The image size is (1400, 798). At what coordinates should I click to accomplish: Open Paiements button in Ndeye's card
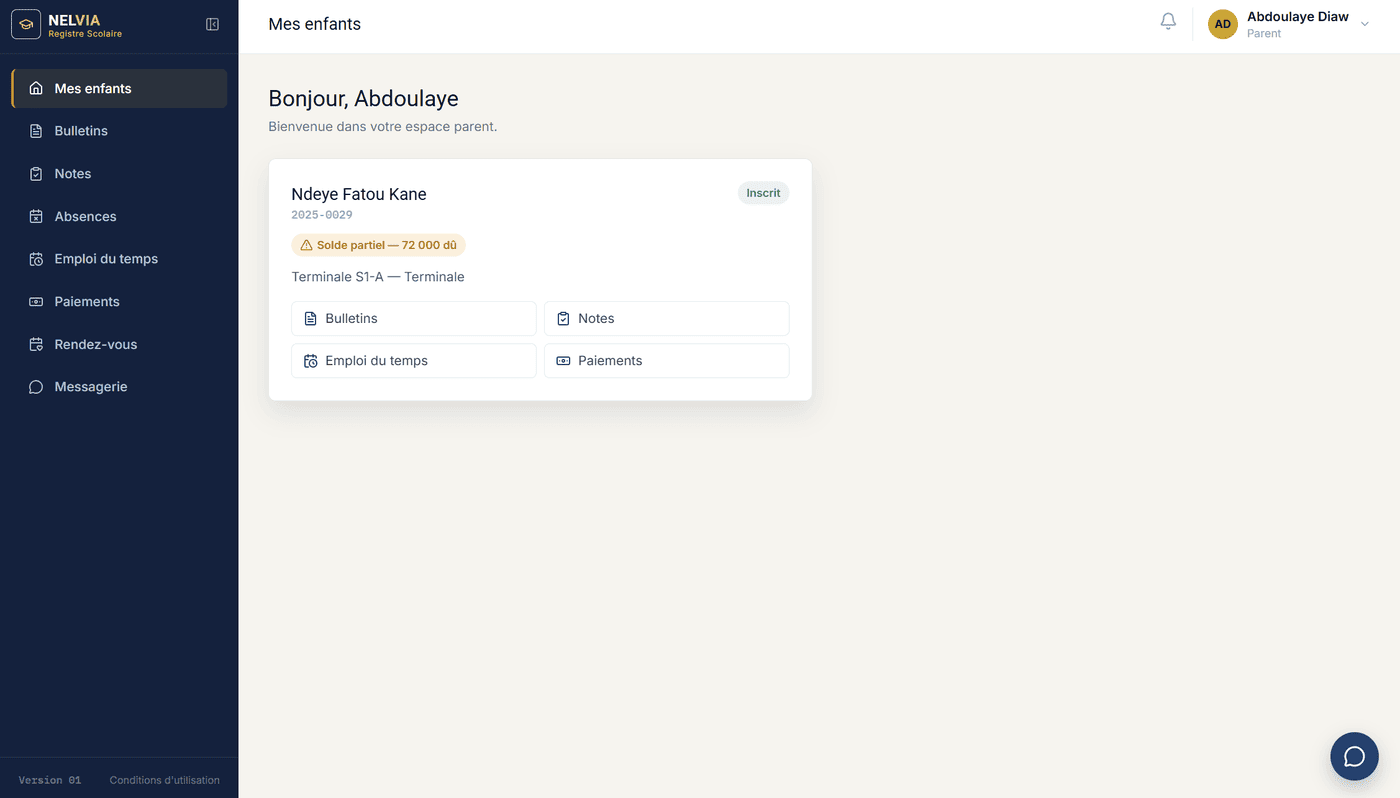[x=667, y=361]
